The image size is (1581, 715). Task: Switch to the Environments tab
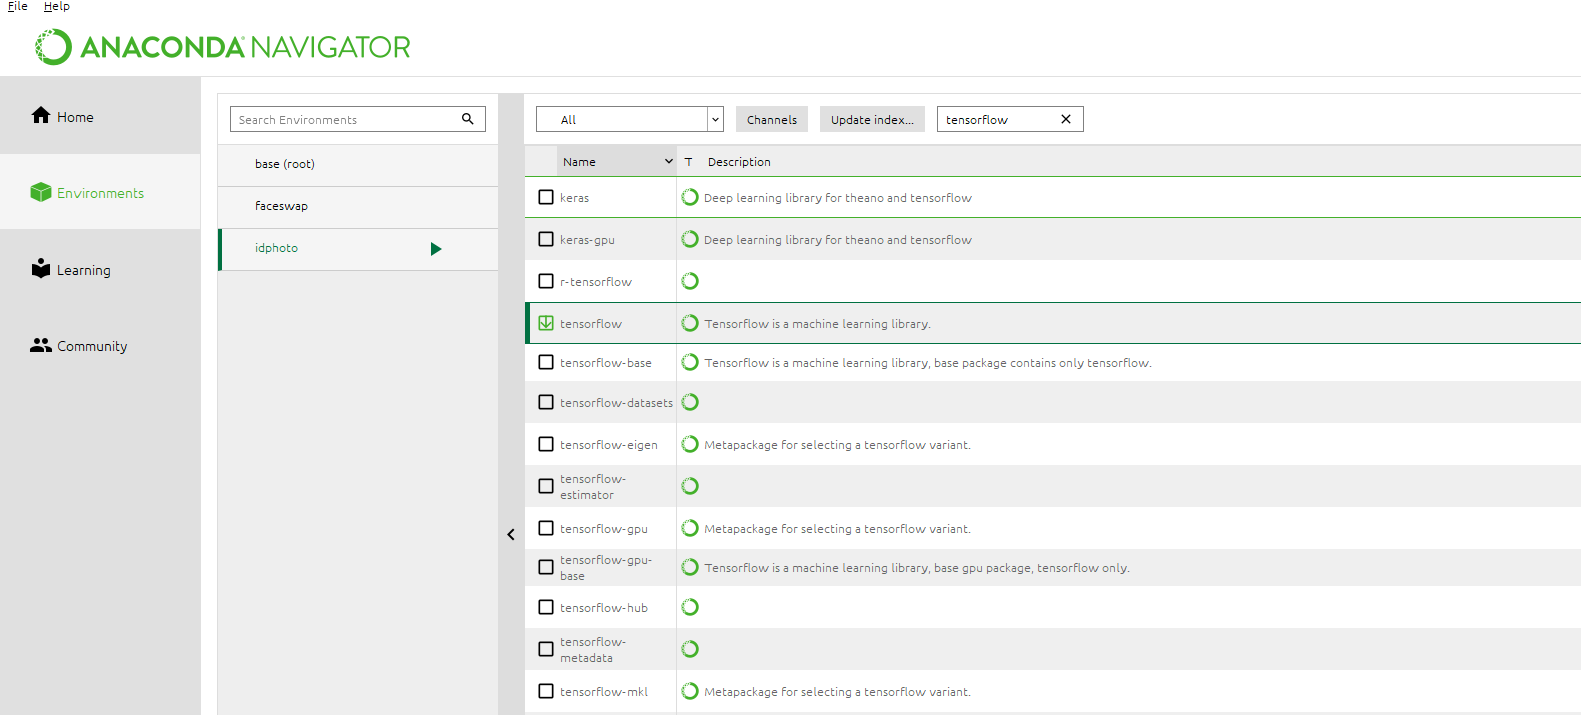pyautogui.click(x=100, y=192)
